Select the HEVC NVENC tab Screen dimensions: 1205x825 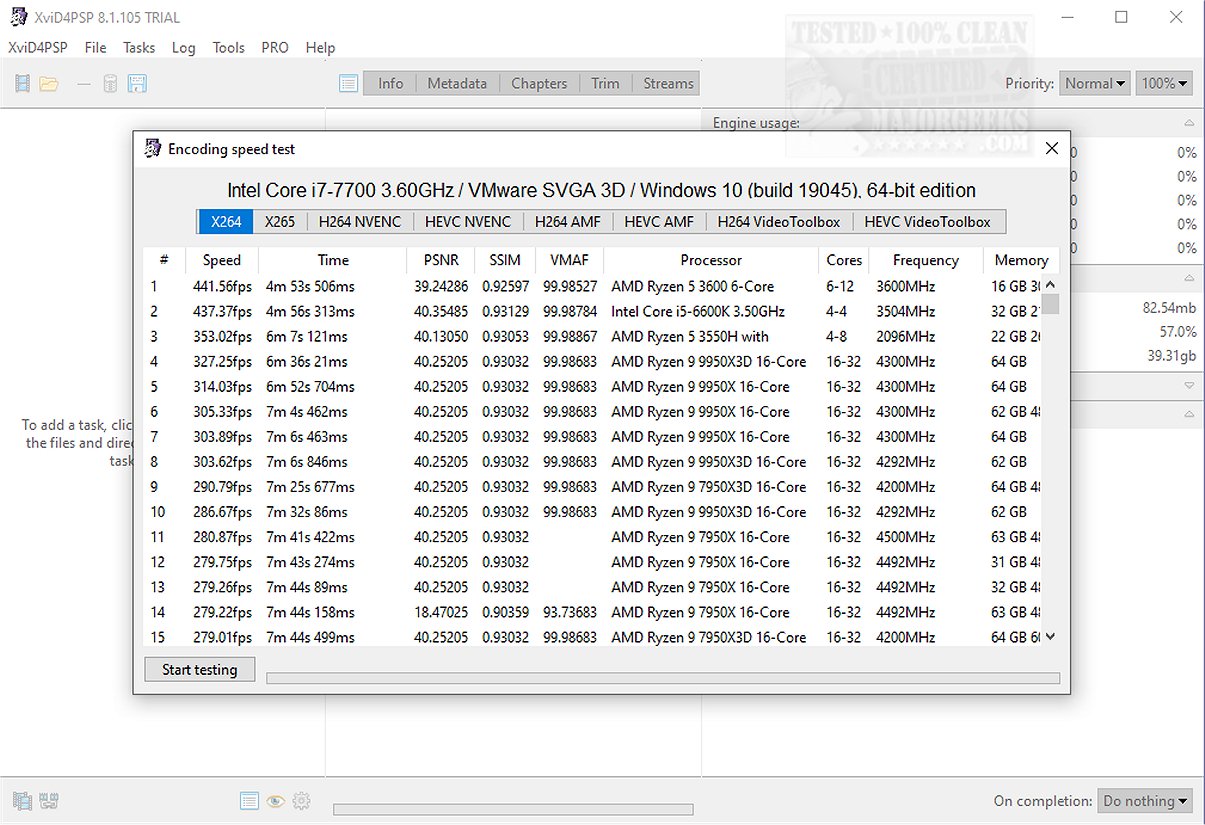coord(468,222)
